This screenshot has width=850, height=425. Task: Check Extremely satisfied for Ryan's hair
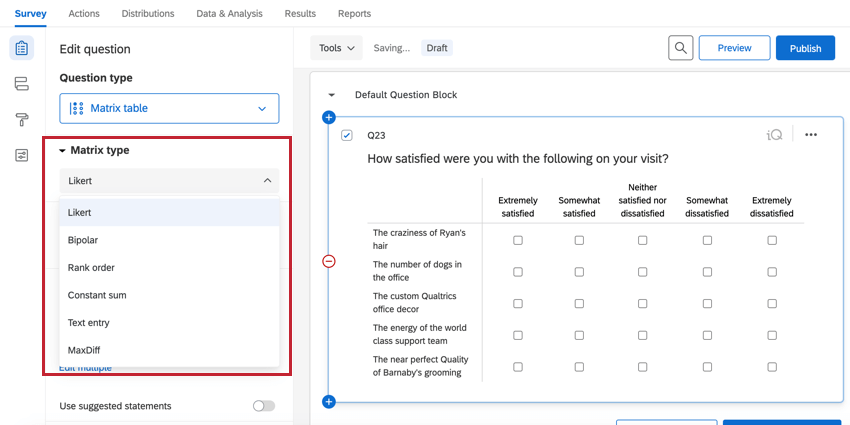[x=517, y=240]
